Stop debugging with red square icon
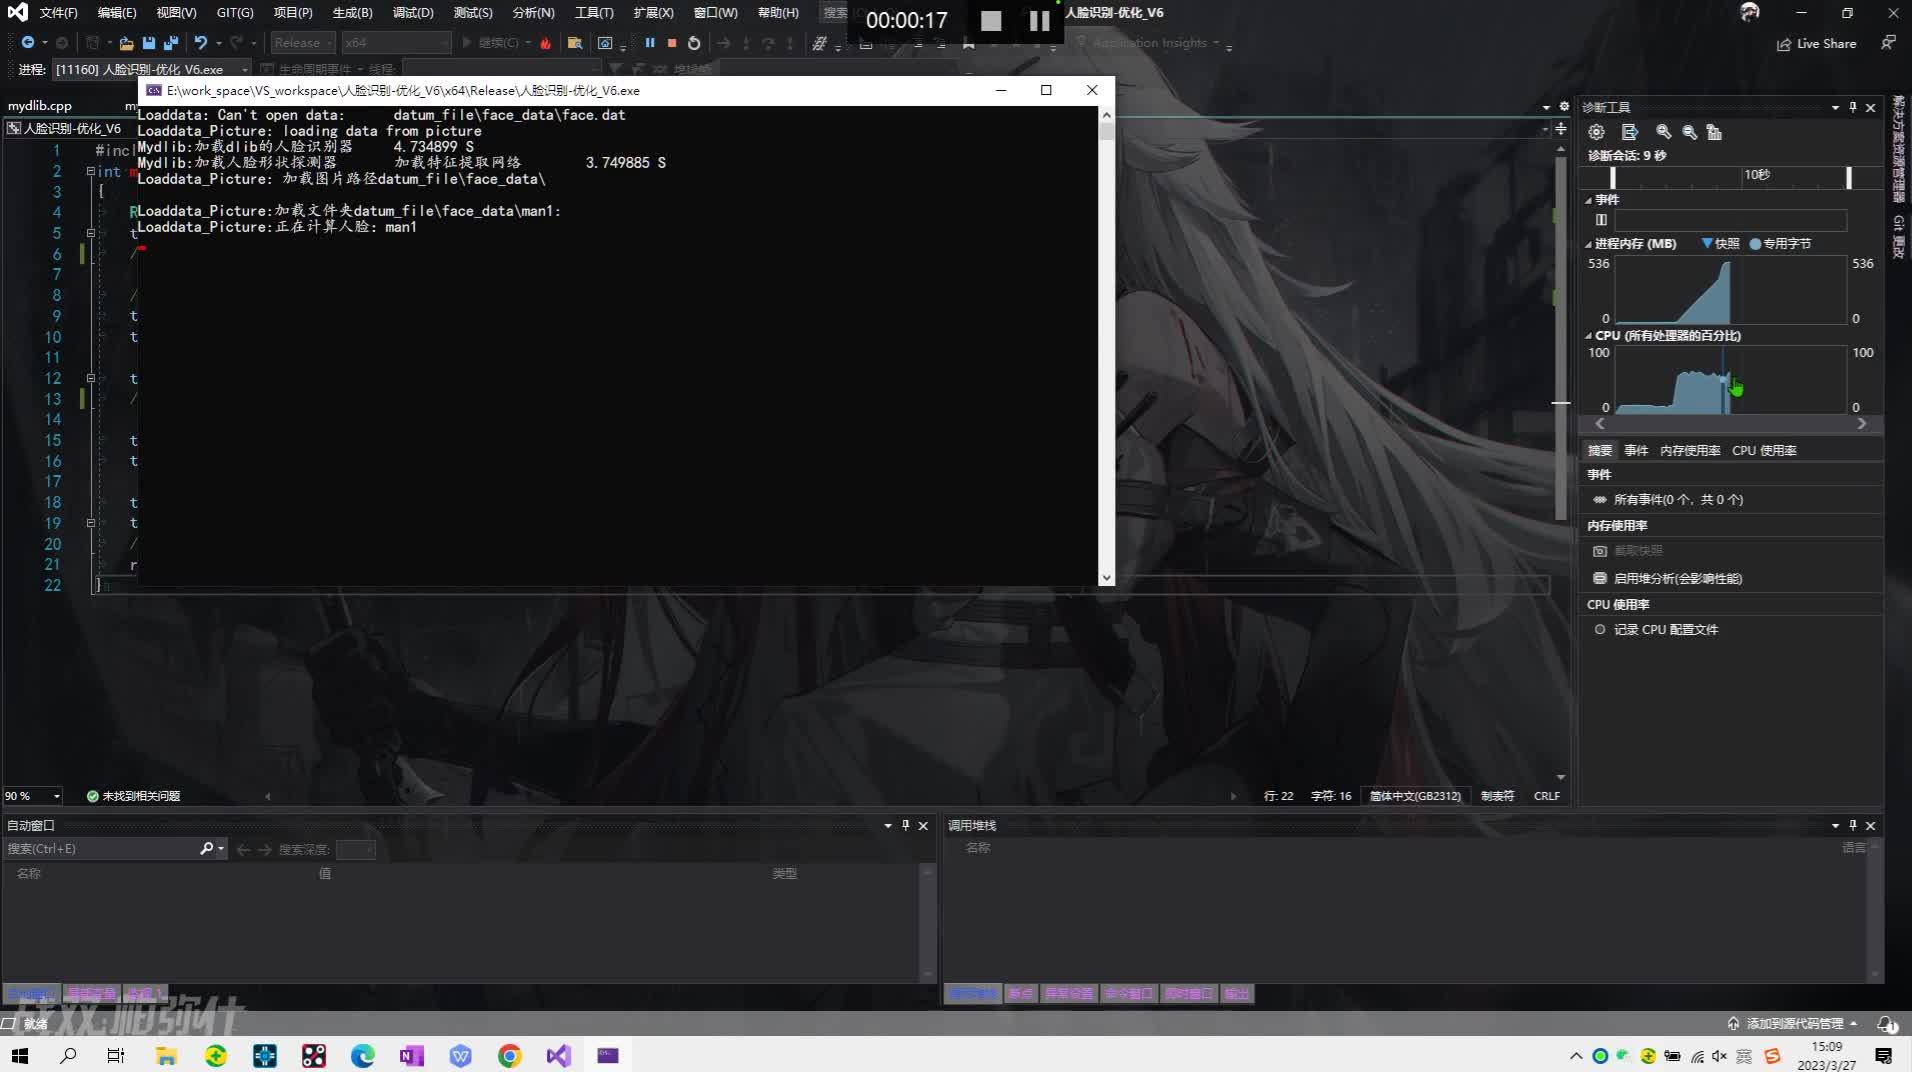The image size is (1912, 1072). click(672, 43)
